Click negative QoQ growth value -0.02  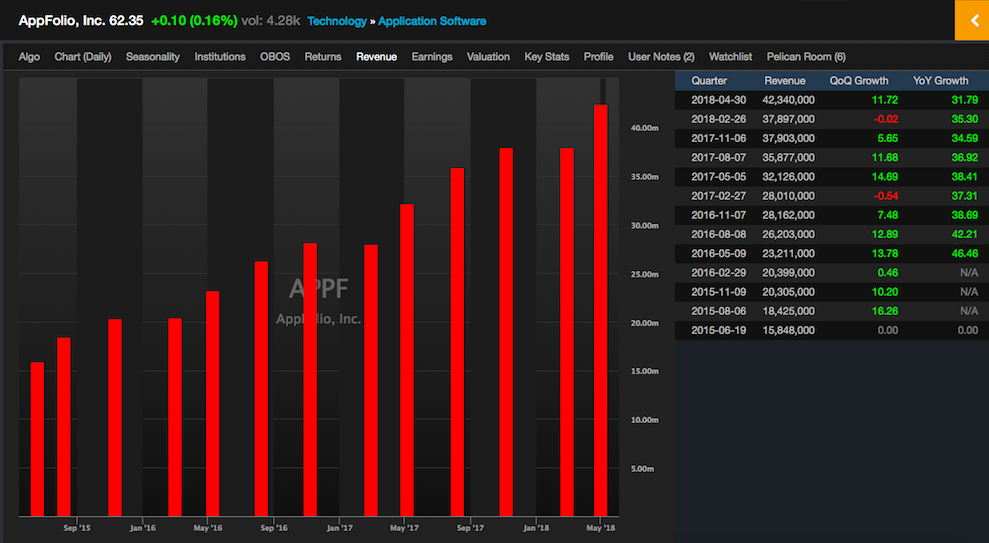[886, 119]
